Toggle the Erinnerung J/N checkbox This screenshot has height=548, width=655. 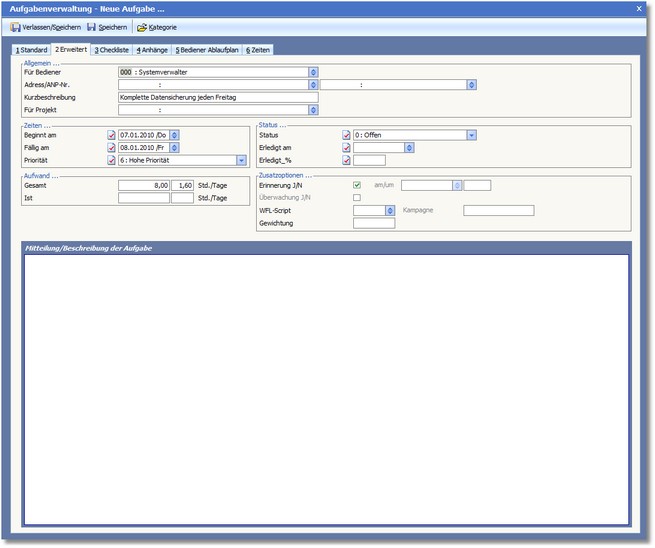(x=358, y=185)
